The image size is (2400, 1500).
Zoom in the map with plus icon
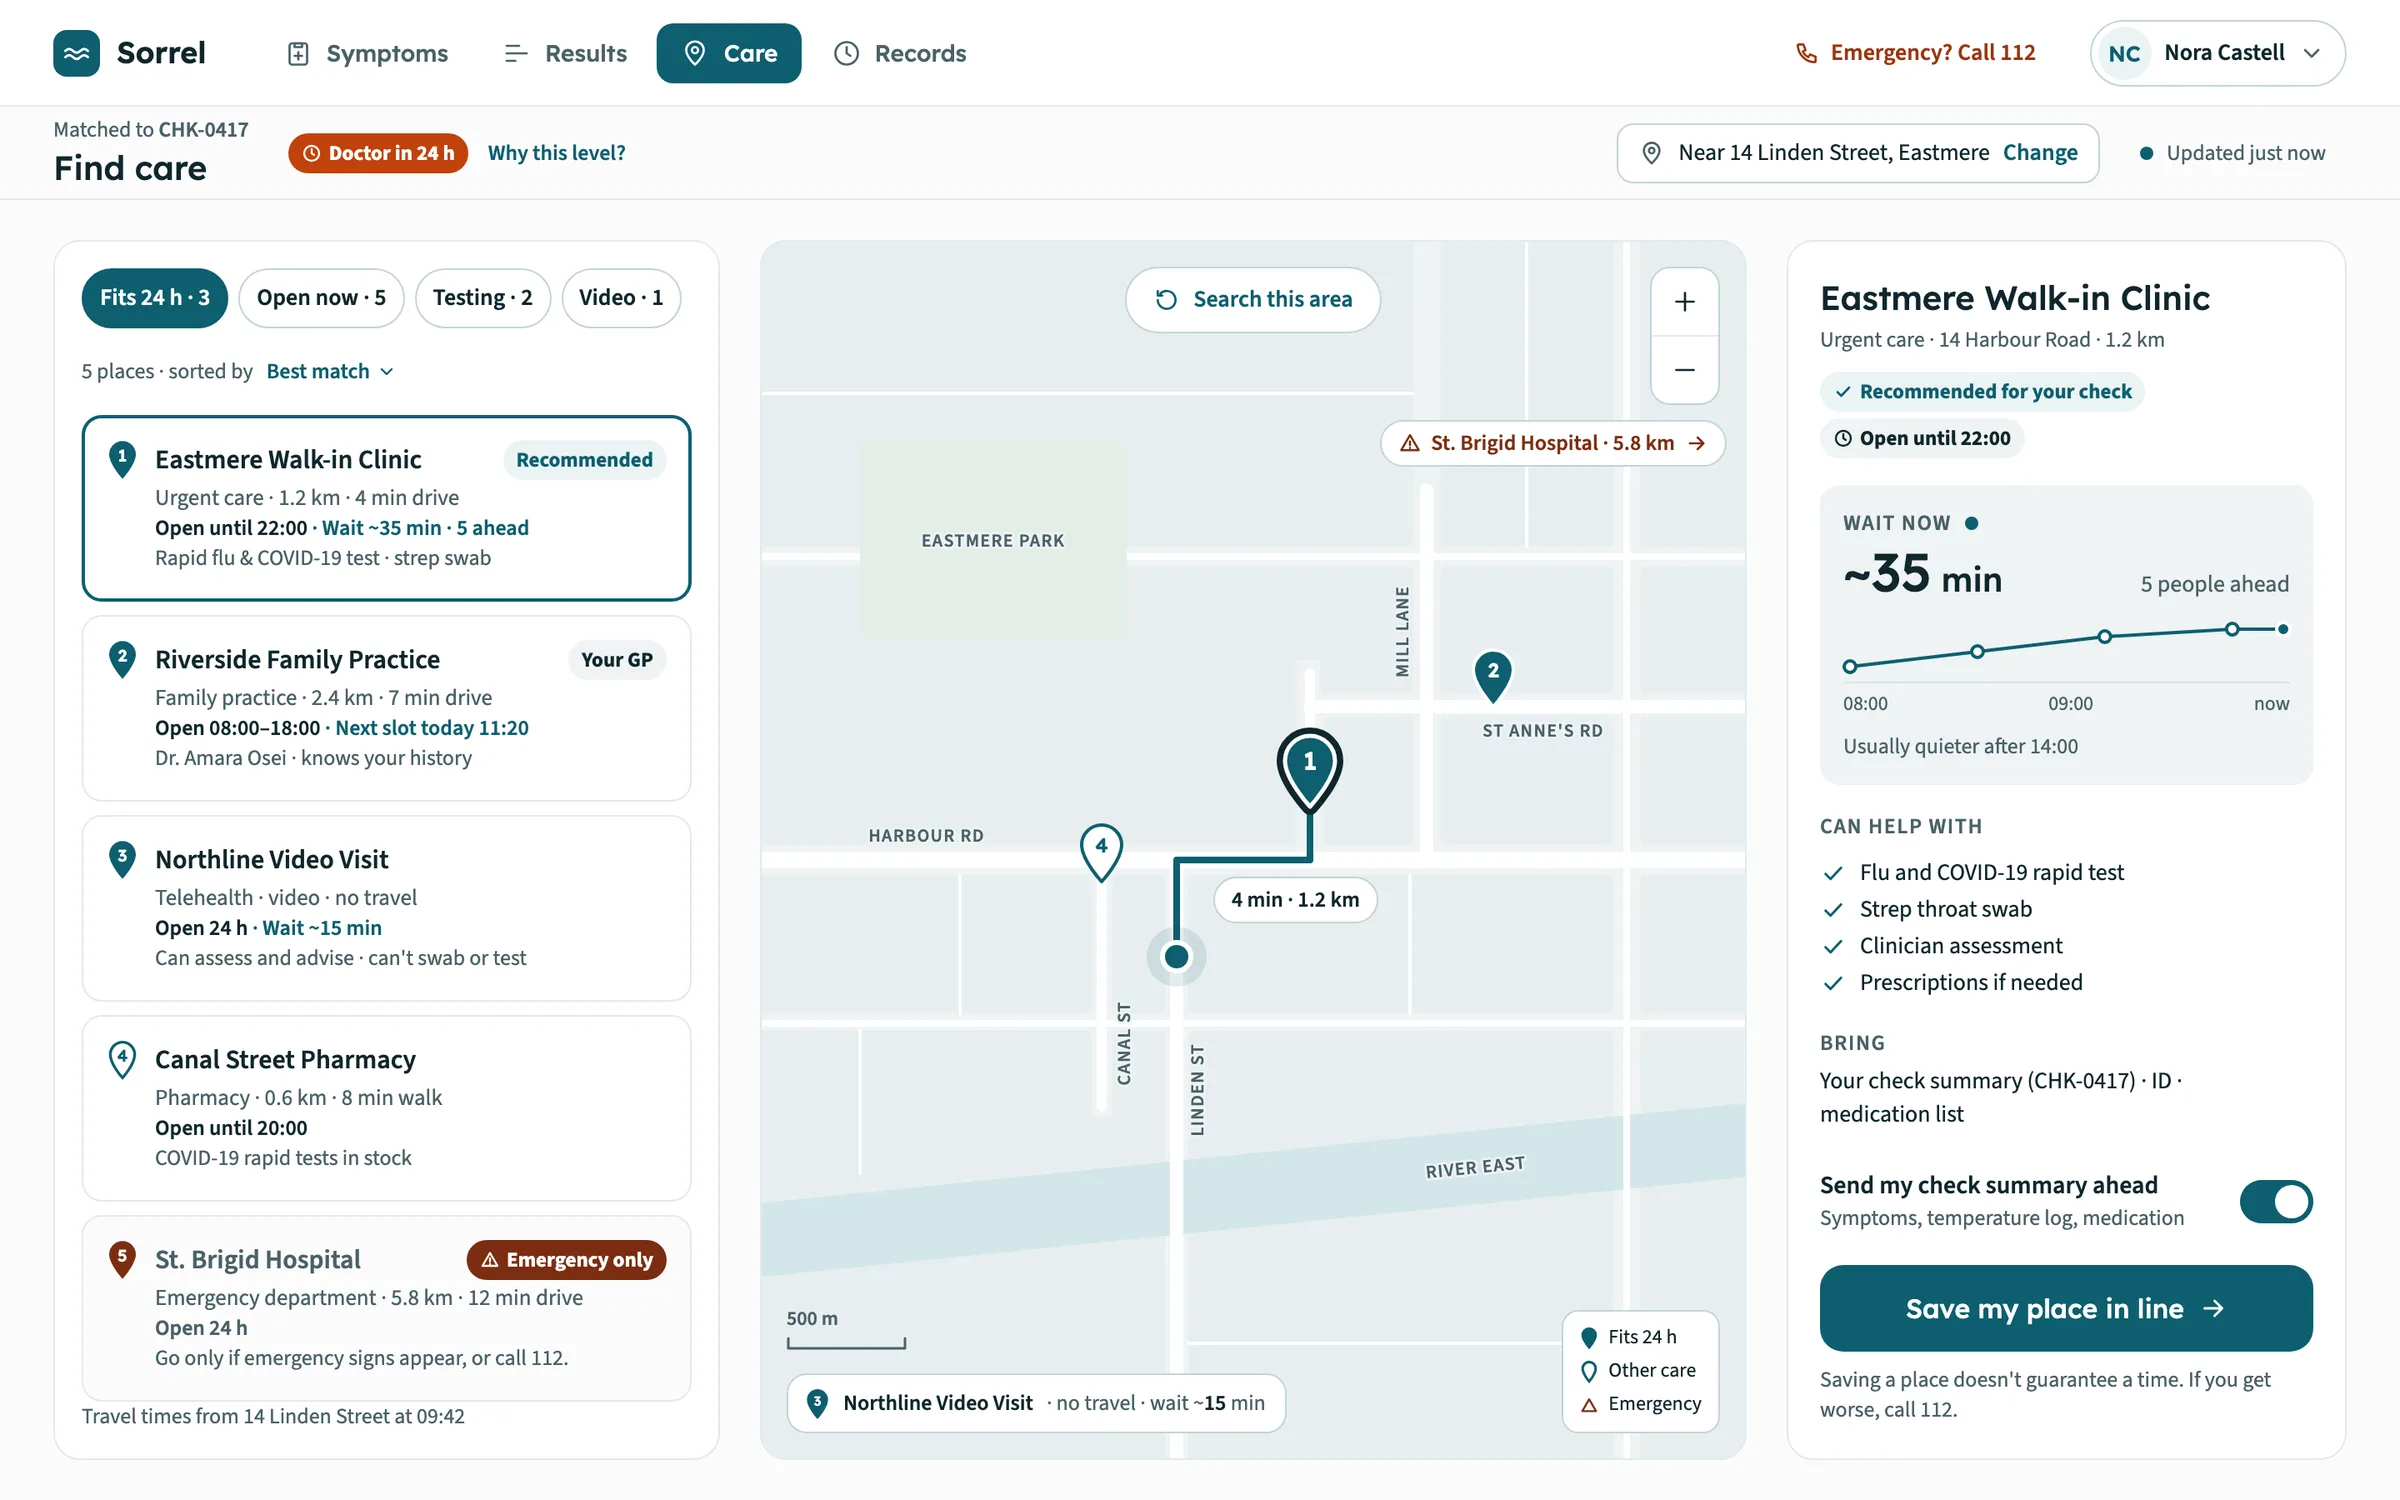pyautogui.click(x=1684, y=302)
